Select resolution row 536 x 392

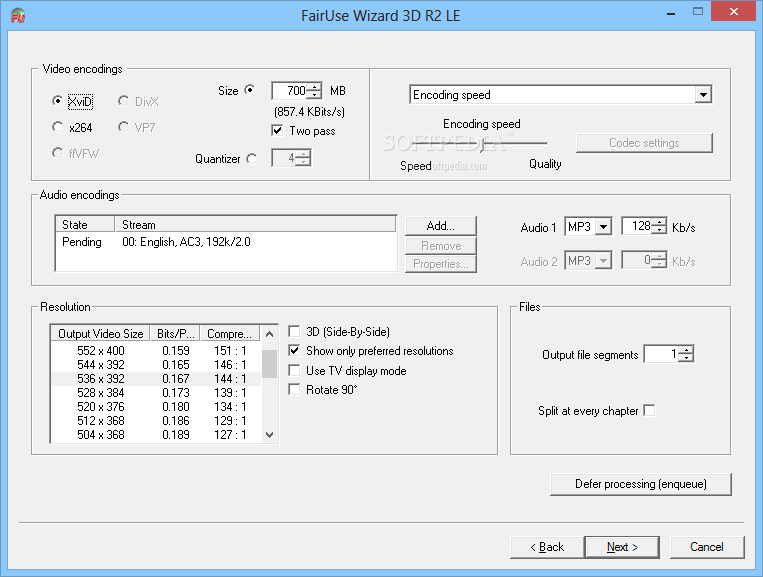point(156,379)
